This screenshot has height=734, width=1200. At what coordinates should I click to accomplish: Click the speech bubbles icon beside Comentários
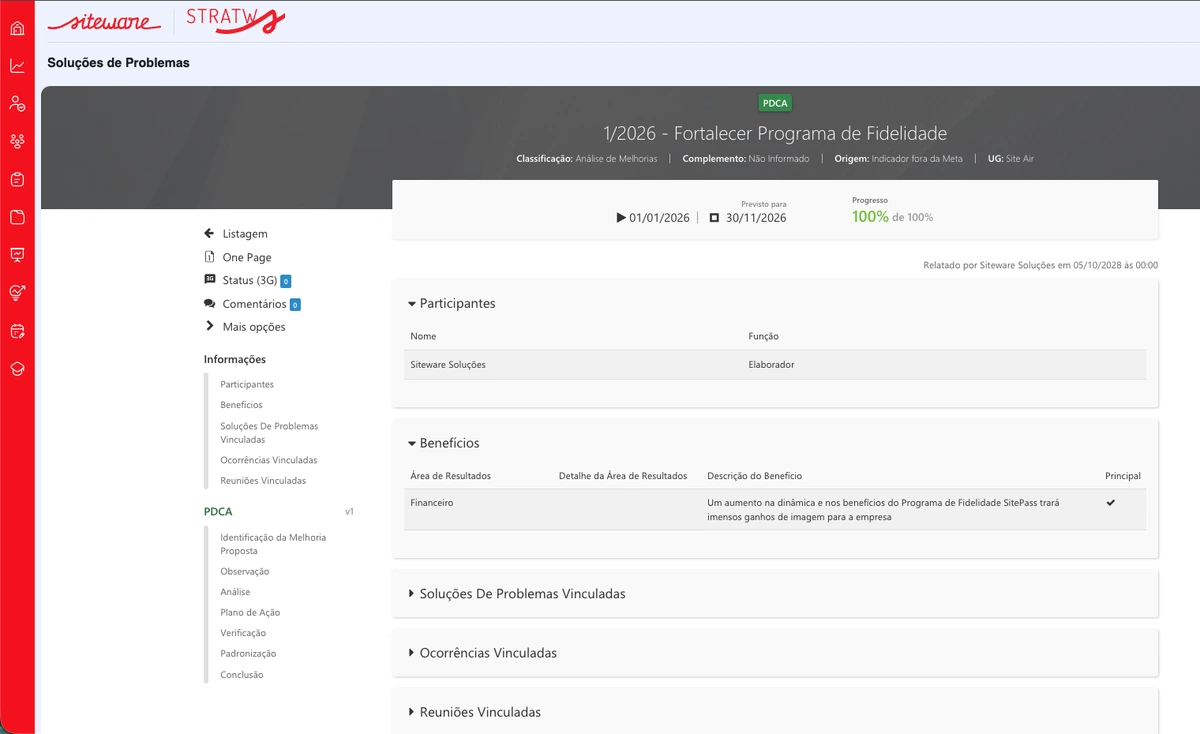(209, 303)
